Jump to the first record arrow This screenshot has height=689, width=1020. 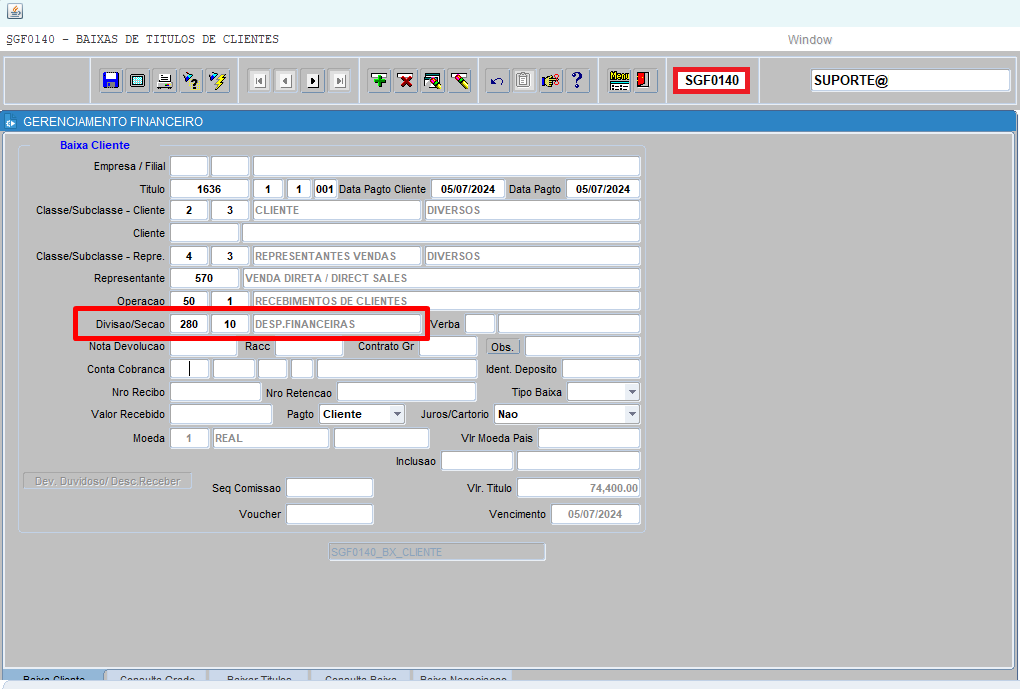(x=259, y=81)
